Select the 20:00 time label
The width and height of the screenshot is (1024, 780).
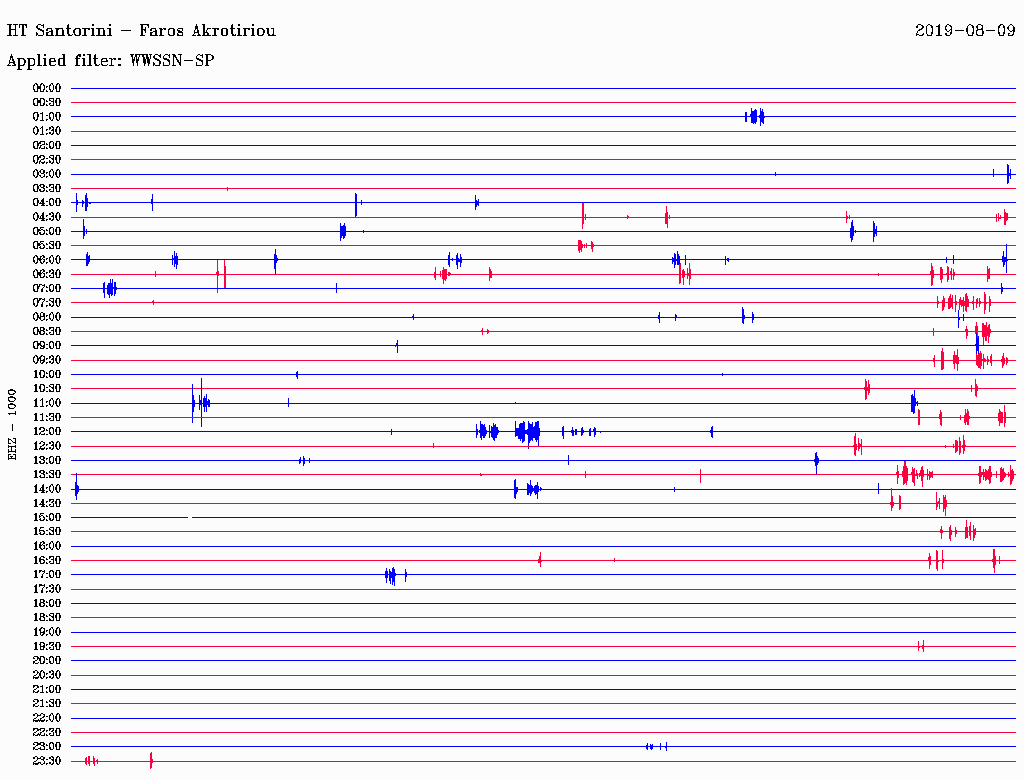pos(47,660)
